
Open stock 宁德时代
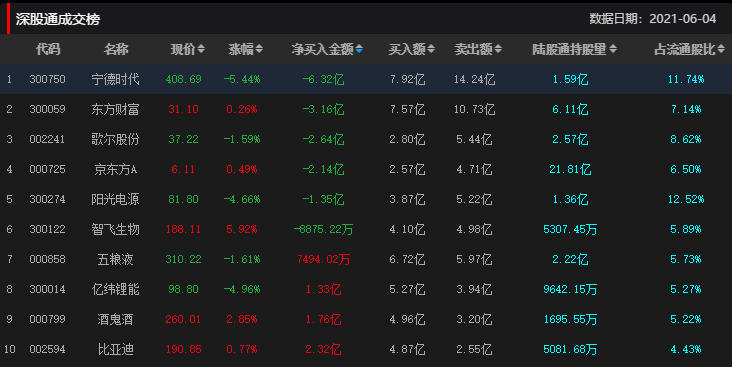coord(115,79)
